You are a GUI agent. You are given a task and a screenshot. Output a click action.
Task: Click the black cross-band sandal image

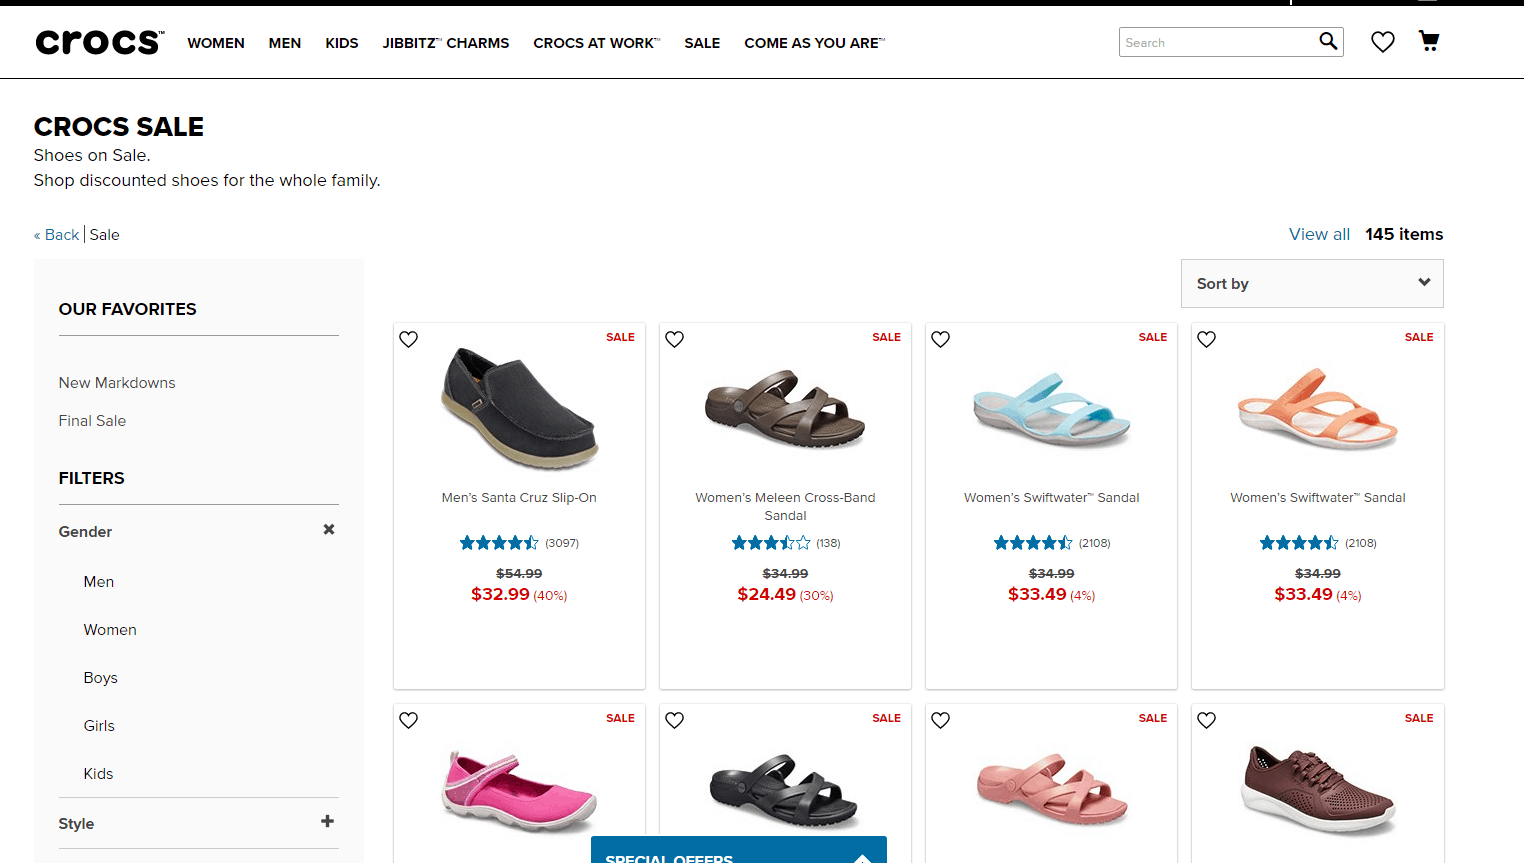pos(785,791)
